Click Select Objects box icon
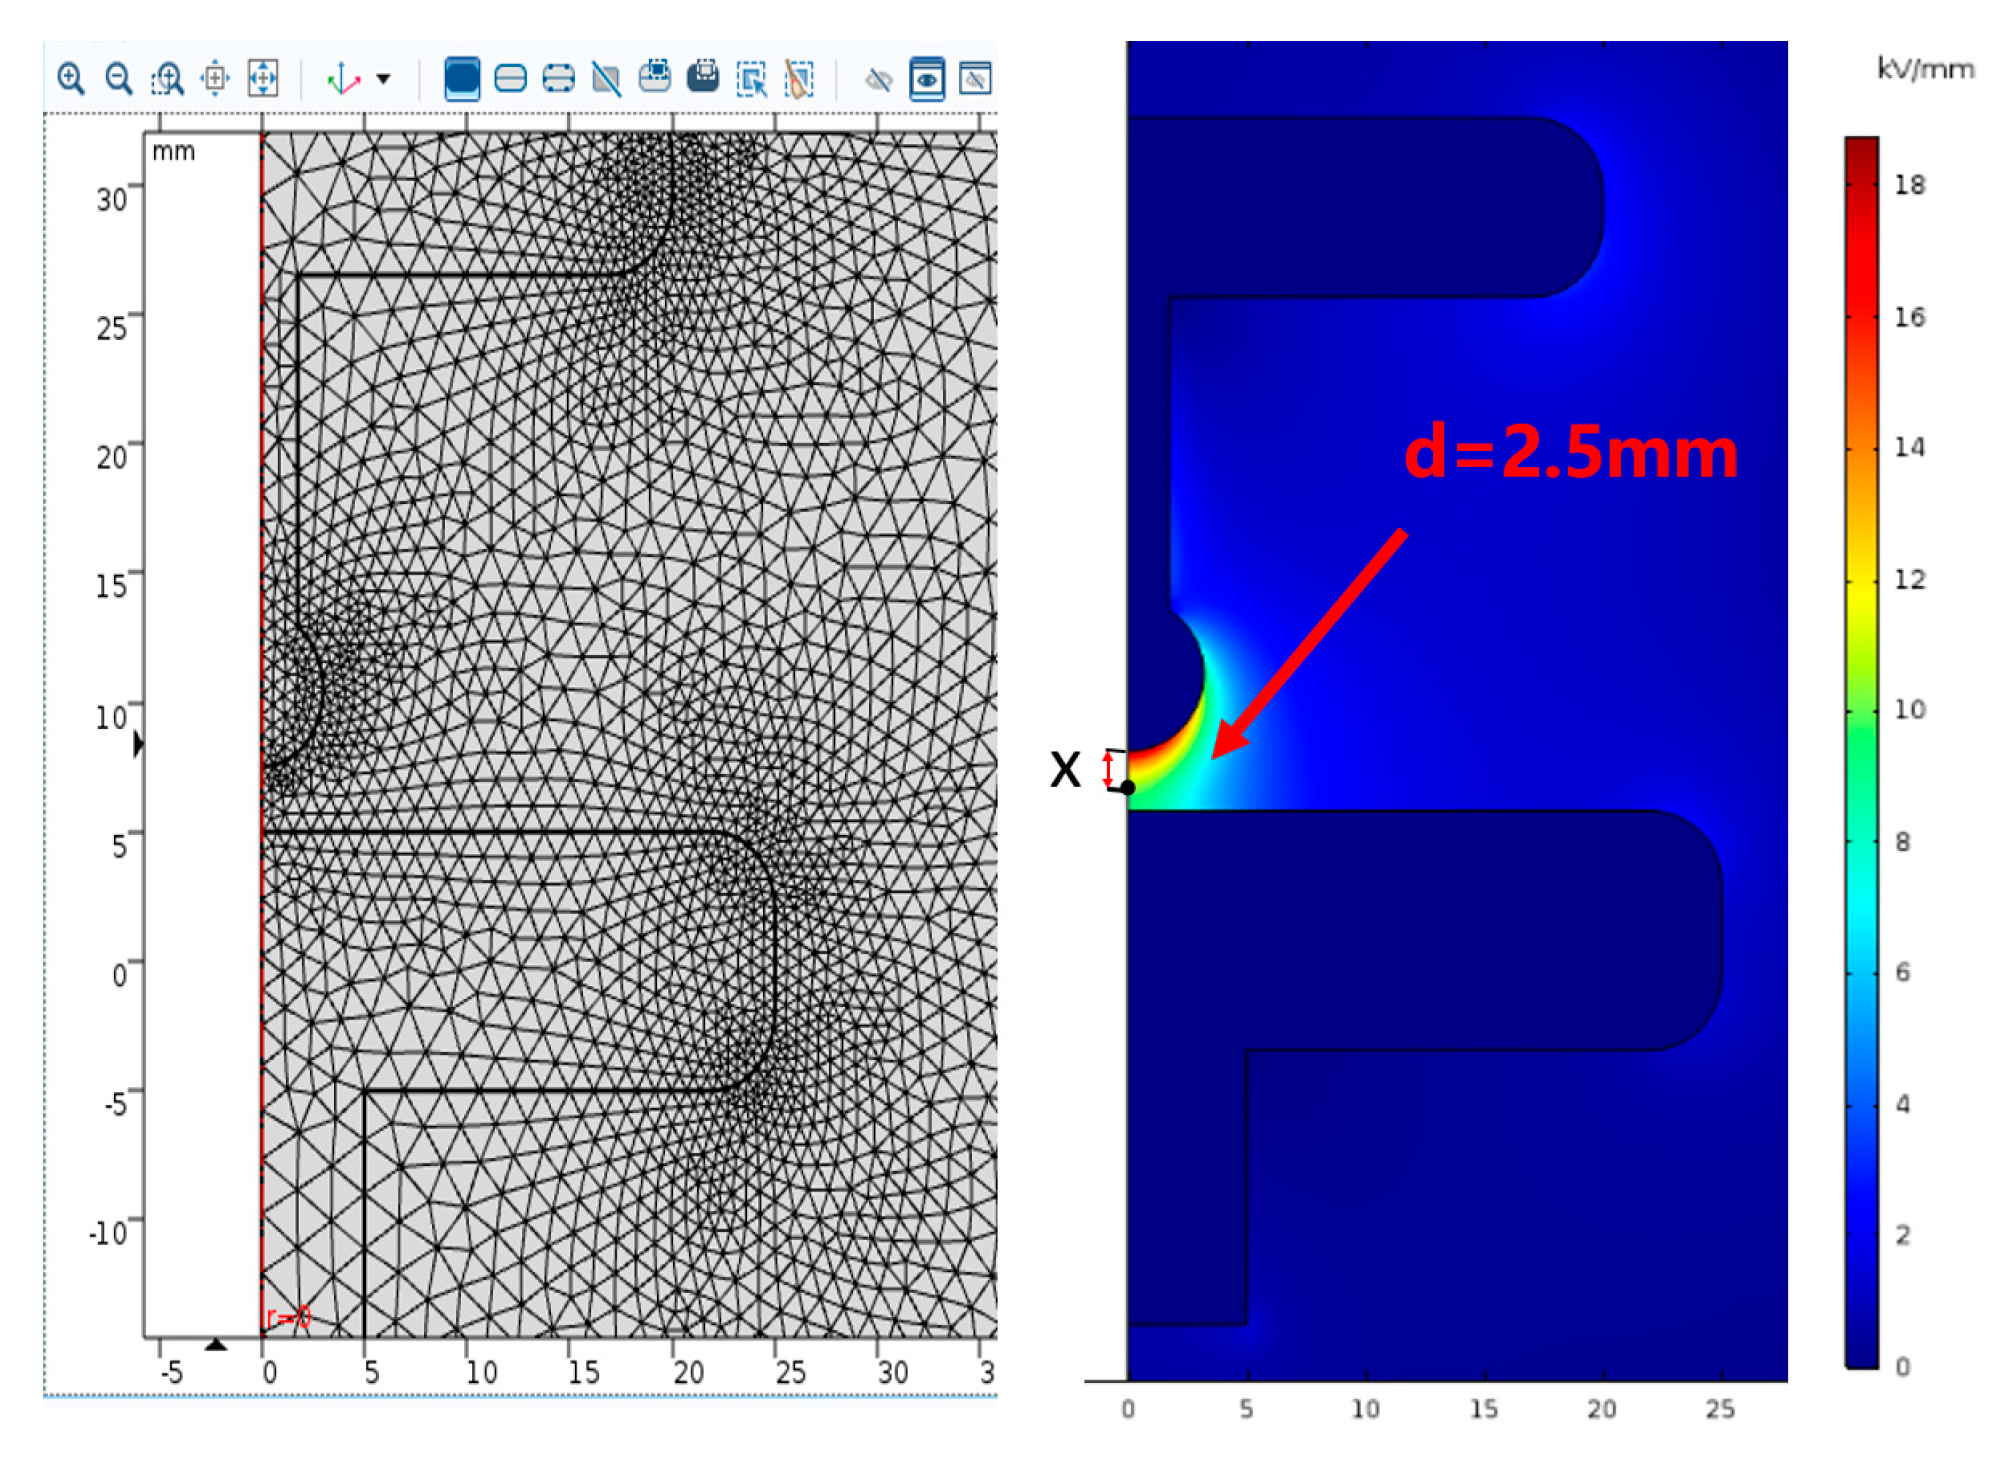 (x=655, y=76)
